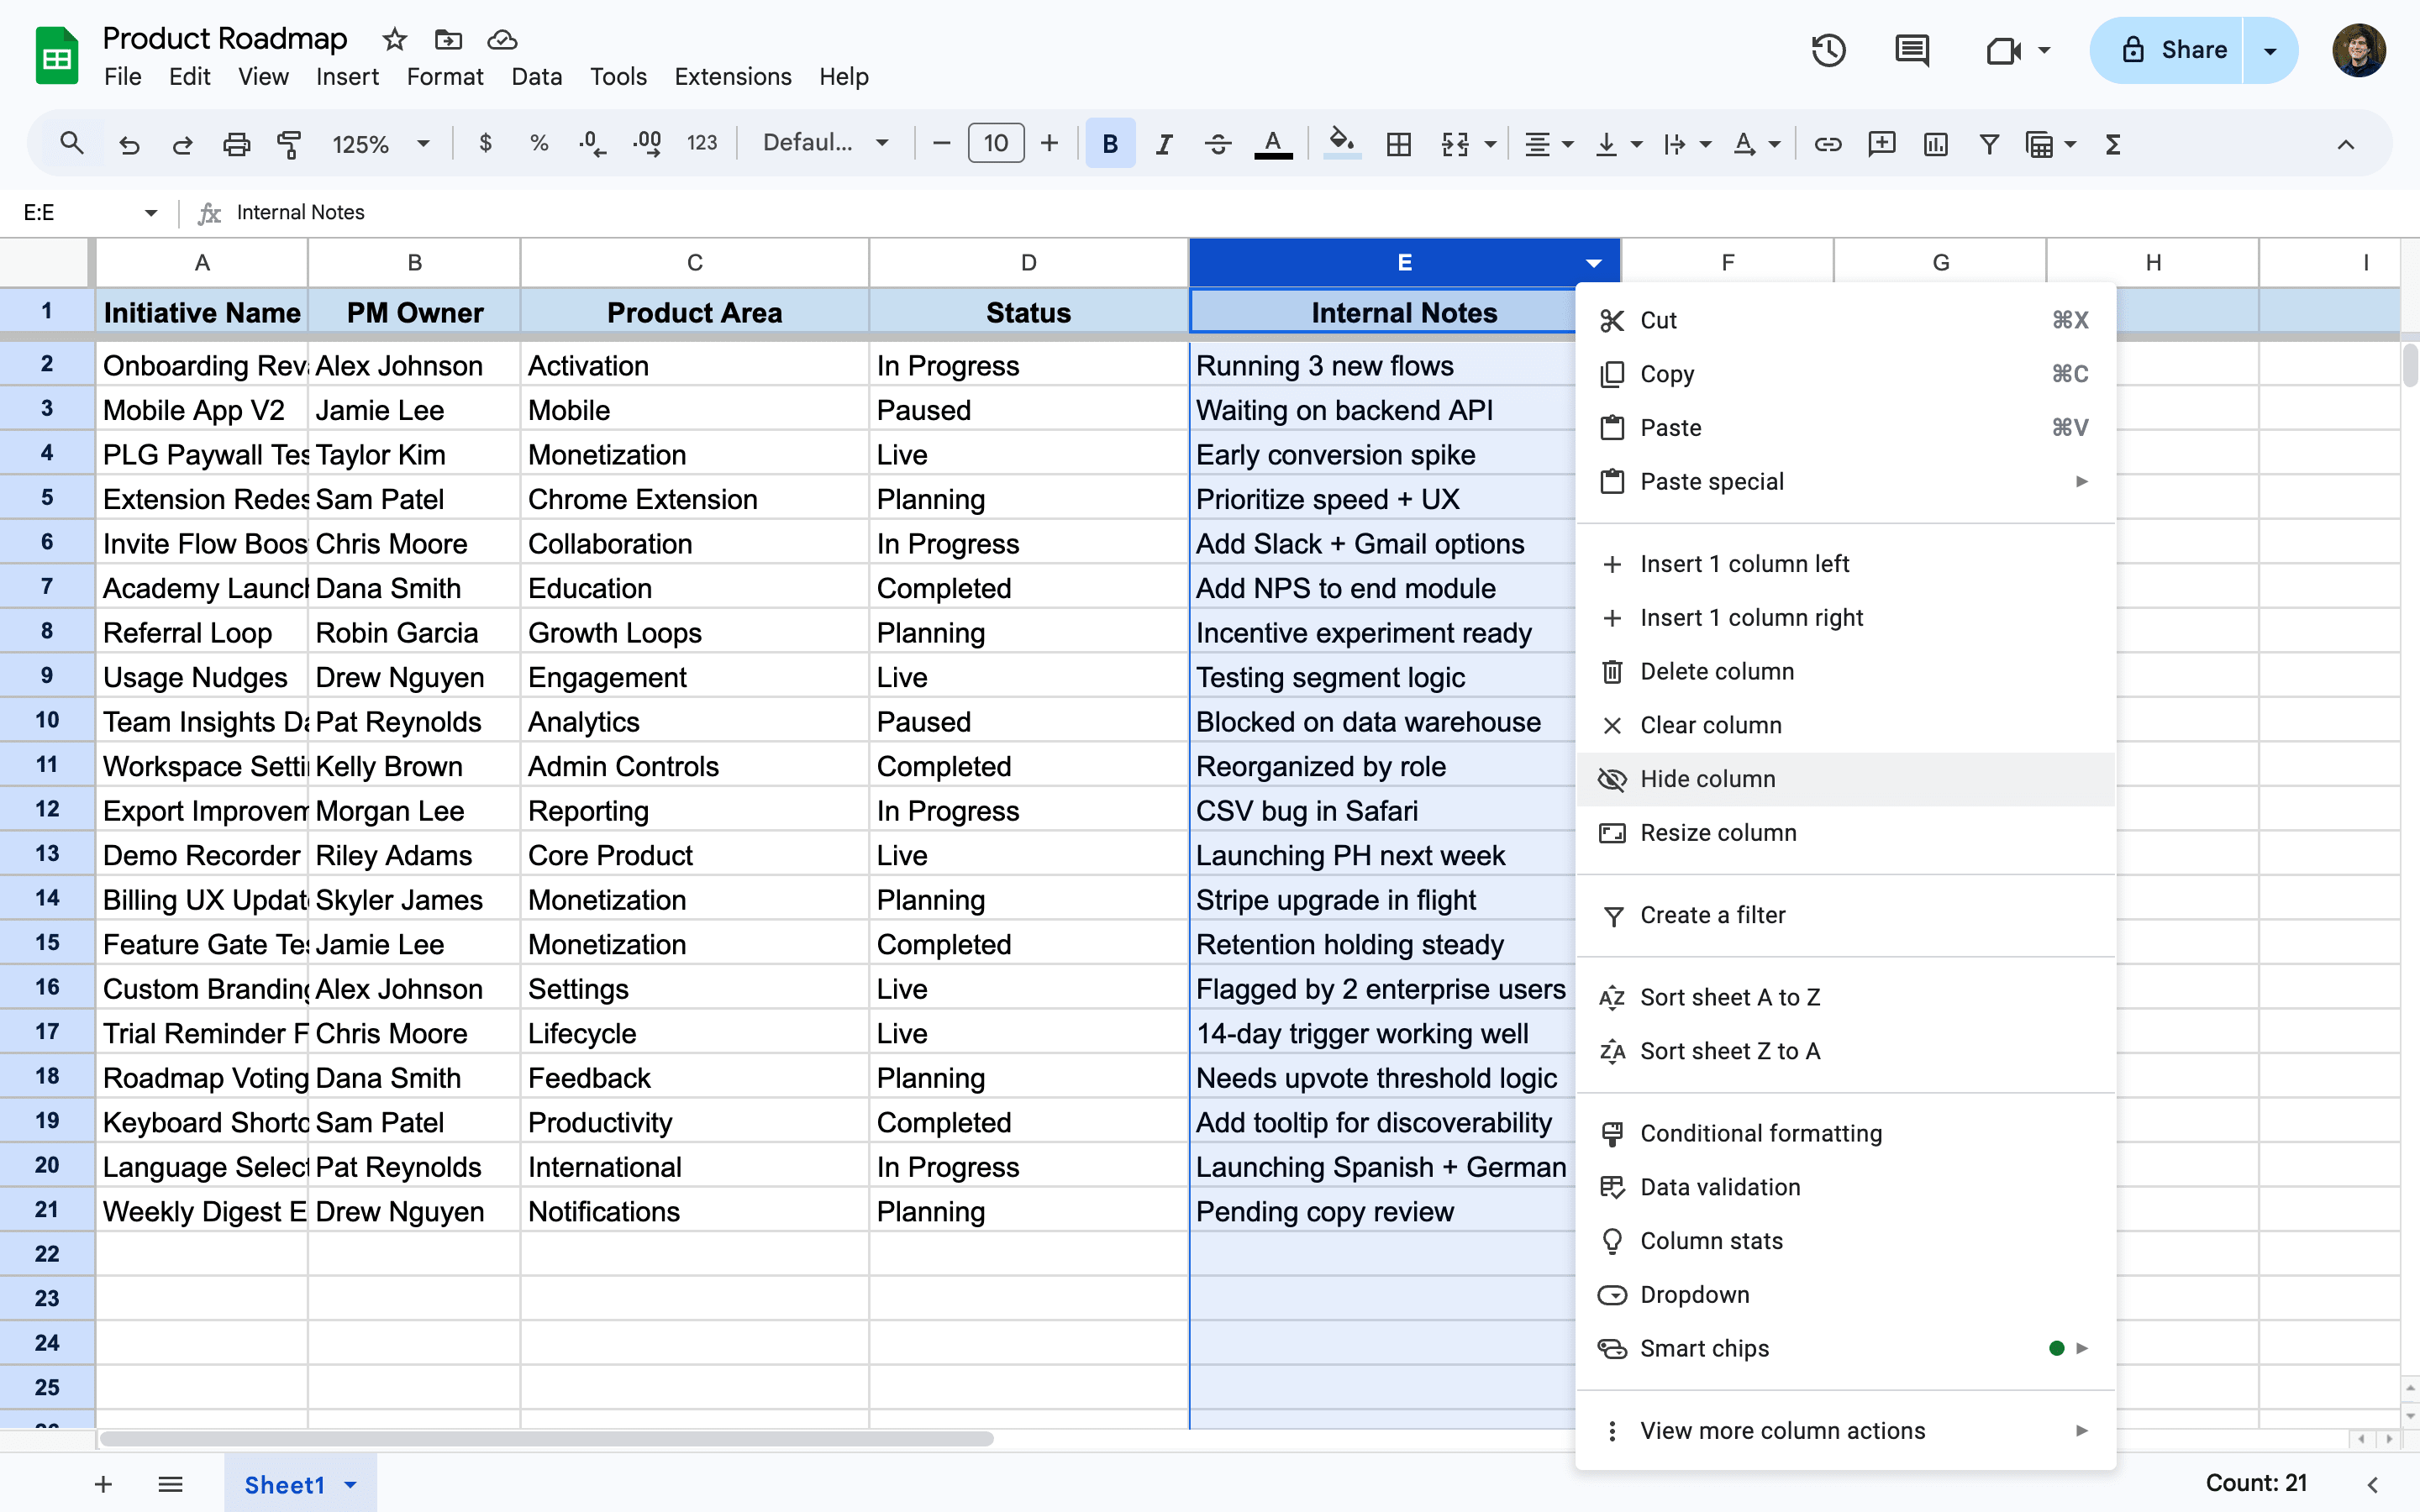Screen dimensions: 2420x1512
Task: Click the insert comment icon
Action: (1882, 145)
